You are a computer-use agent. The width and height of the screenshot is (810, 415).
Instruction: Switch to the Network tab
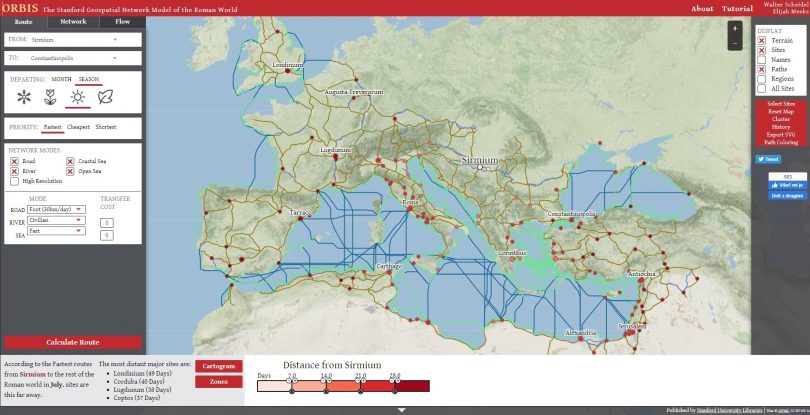coord(73,20)
